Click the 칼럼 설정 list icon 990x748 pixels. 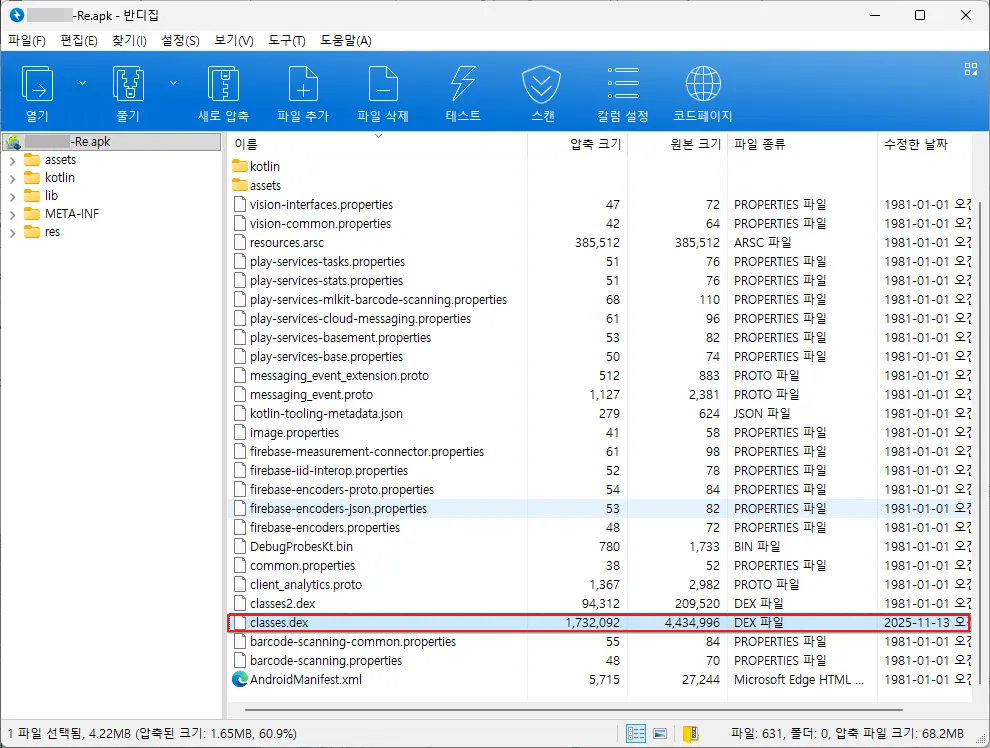click(623, 83)
